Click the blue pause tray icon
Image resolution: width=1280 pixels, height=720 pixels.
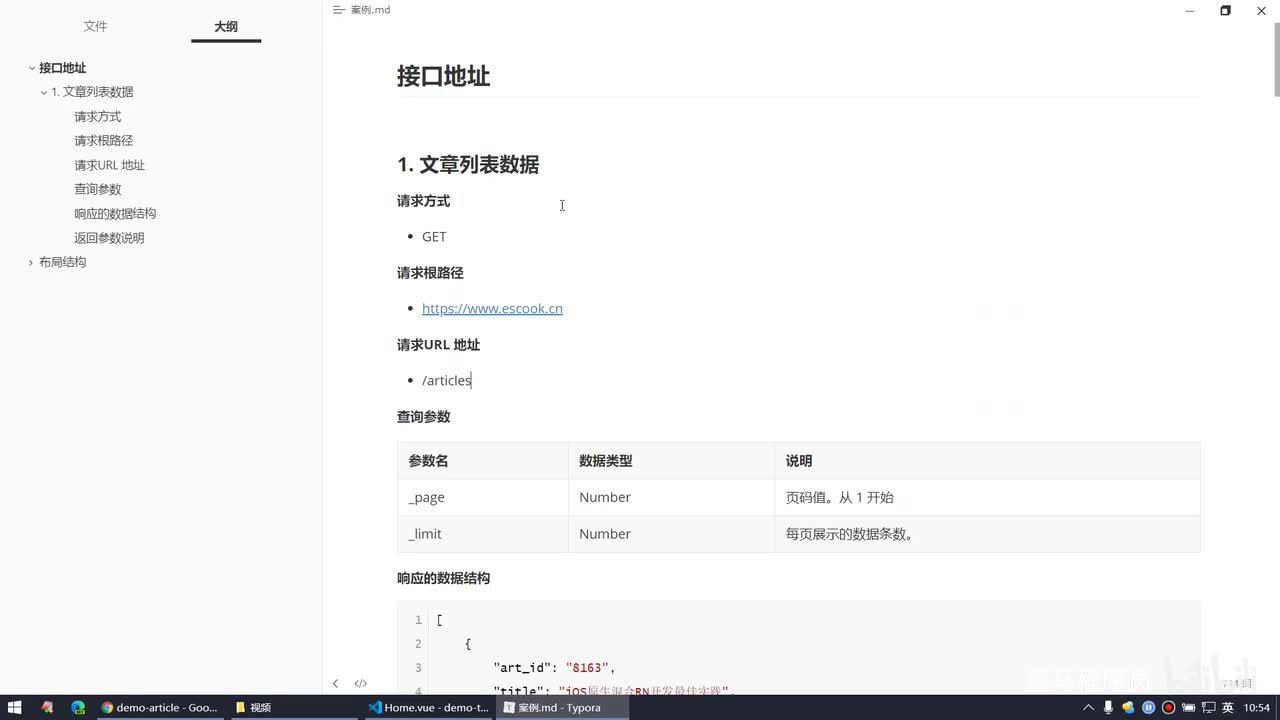pyautogui.click(x=1148, y=708)
